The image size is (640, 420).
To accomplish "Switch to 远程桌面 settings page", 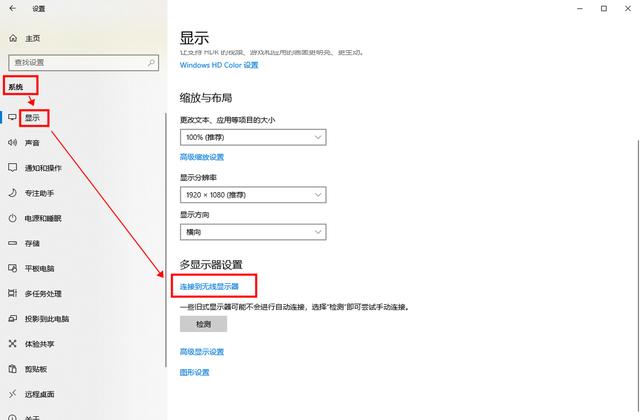I will (40, 394).
